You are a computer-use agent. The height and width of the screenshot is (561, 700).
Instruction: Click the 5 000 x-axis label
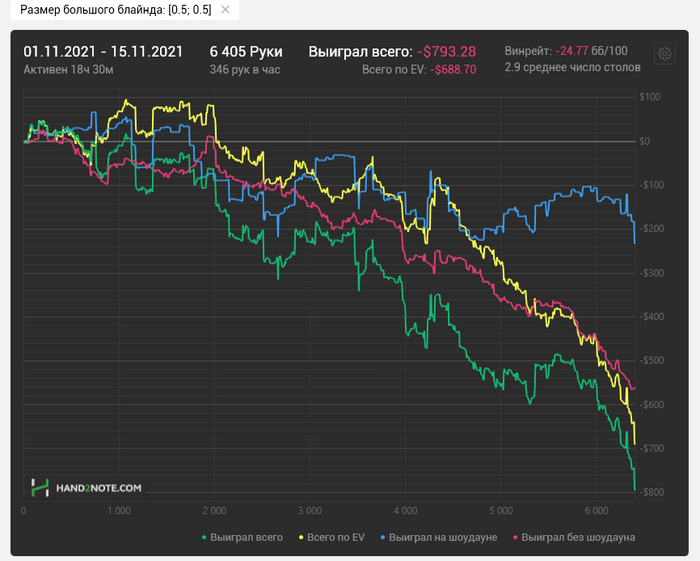point(501,511)
